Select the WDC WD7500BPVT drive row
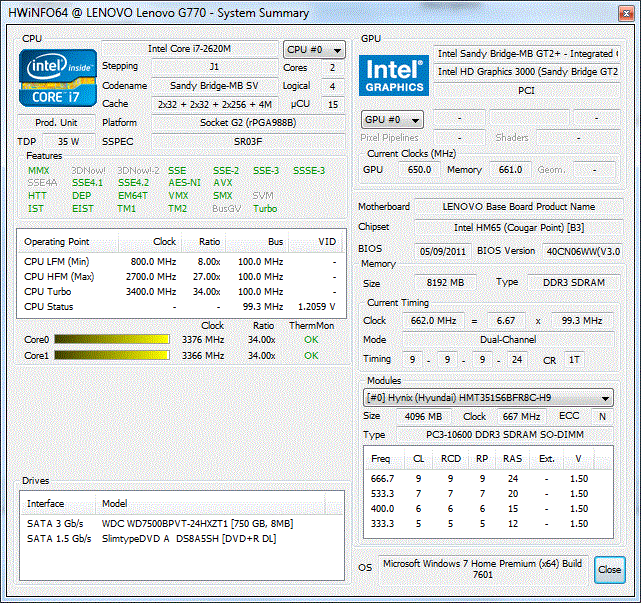This screenshot has width=641, height=603. (182, 524)
